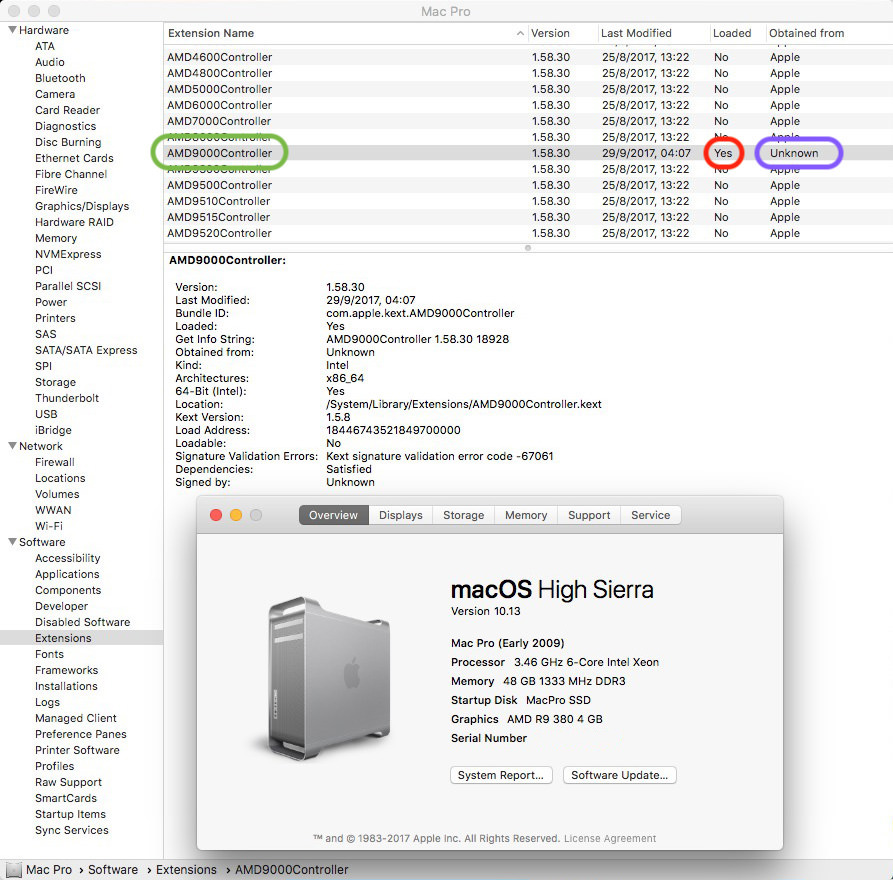The height and width of the screenshot is (880, 893).
Task: Click the System Report... button
Action: tap(501, 775)
